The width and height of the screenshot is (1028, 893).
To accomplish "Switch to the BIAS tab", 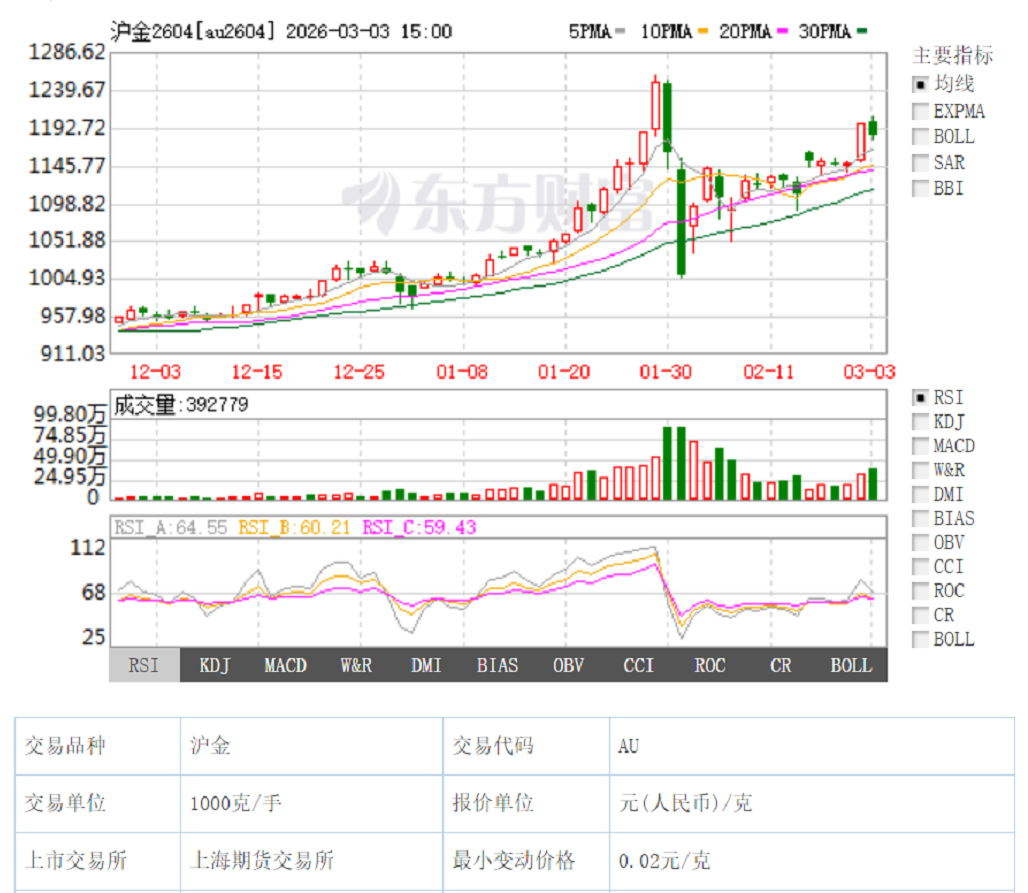I will coord(497,665).
